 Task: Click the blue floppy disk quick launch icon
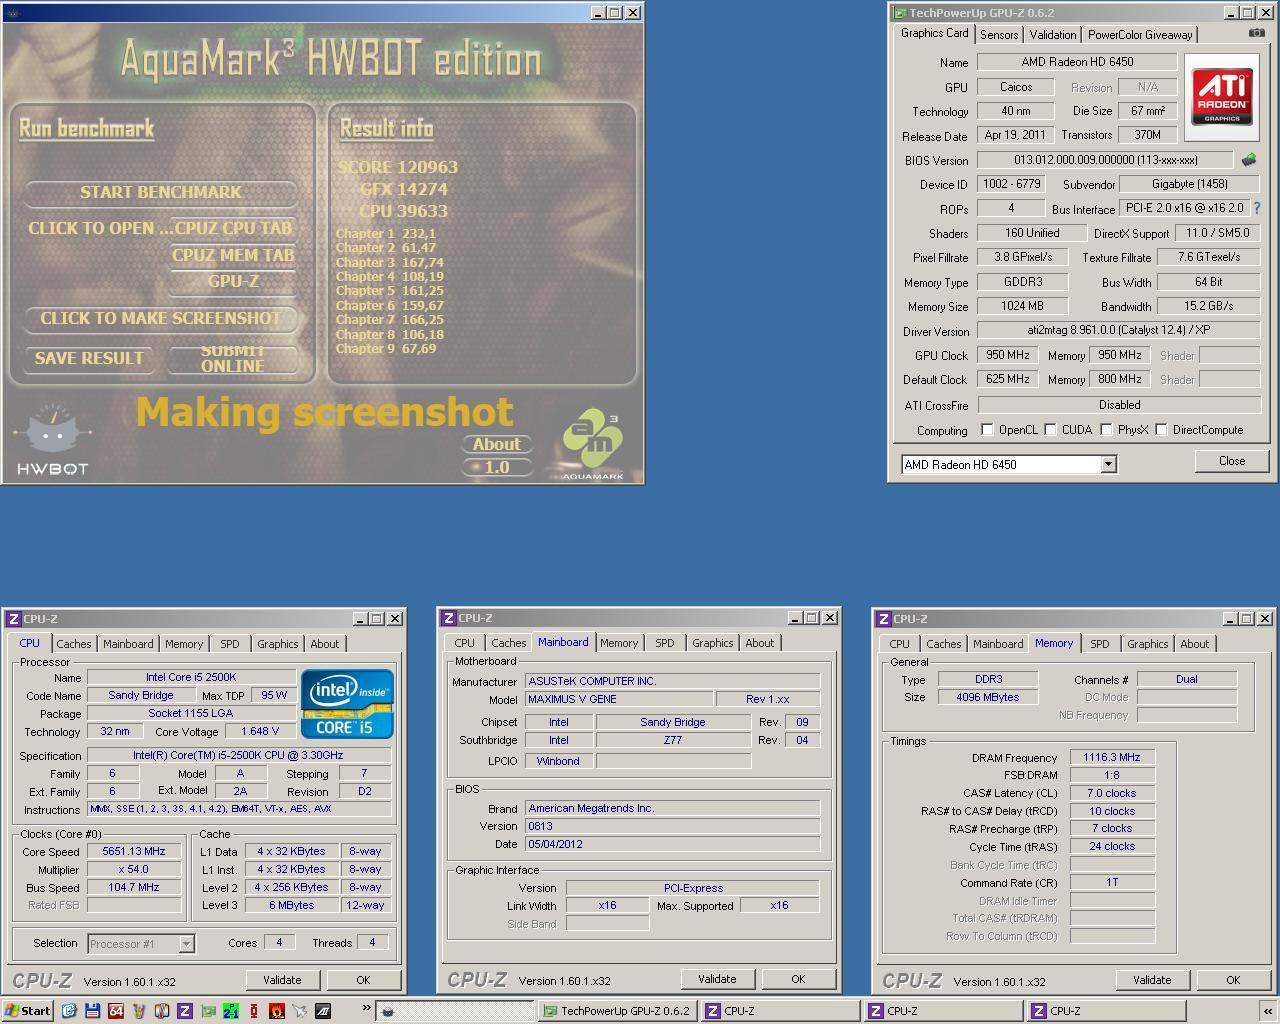click(x=92, y=1011)
